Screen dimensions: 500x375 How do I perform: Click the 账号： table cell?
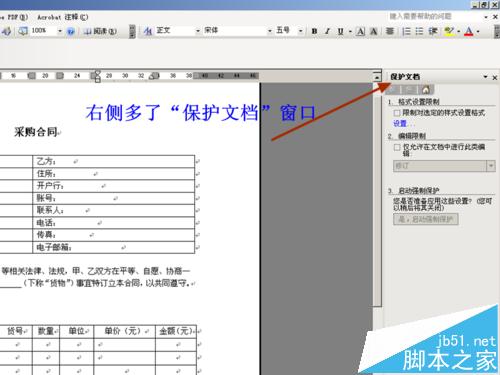coord(114,198)
